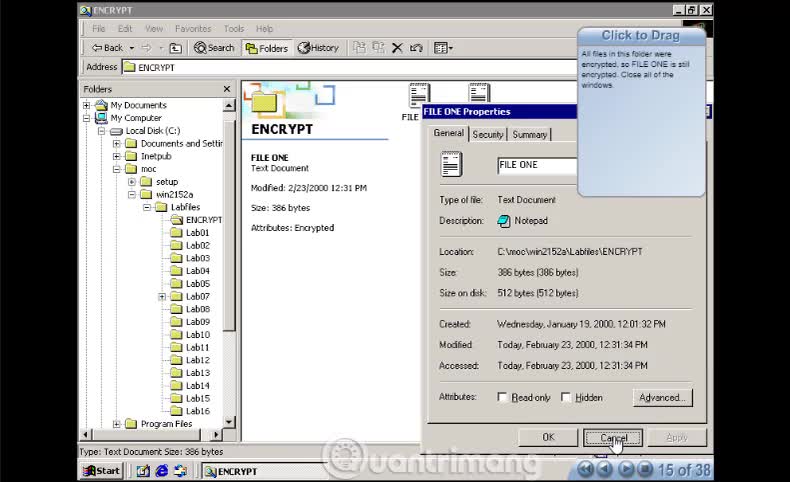This screenshot has height=482, width=790.
Task: Launch Internet Explorer from quick launch
Action: pos(162,471)
